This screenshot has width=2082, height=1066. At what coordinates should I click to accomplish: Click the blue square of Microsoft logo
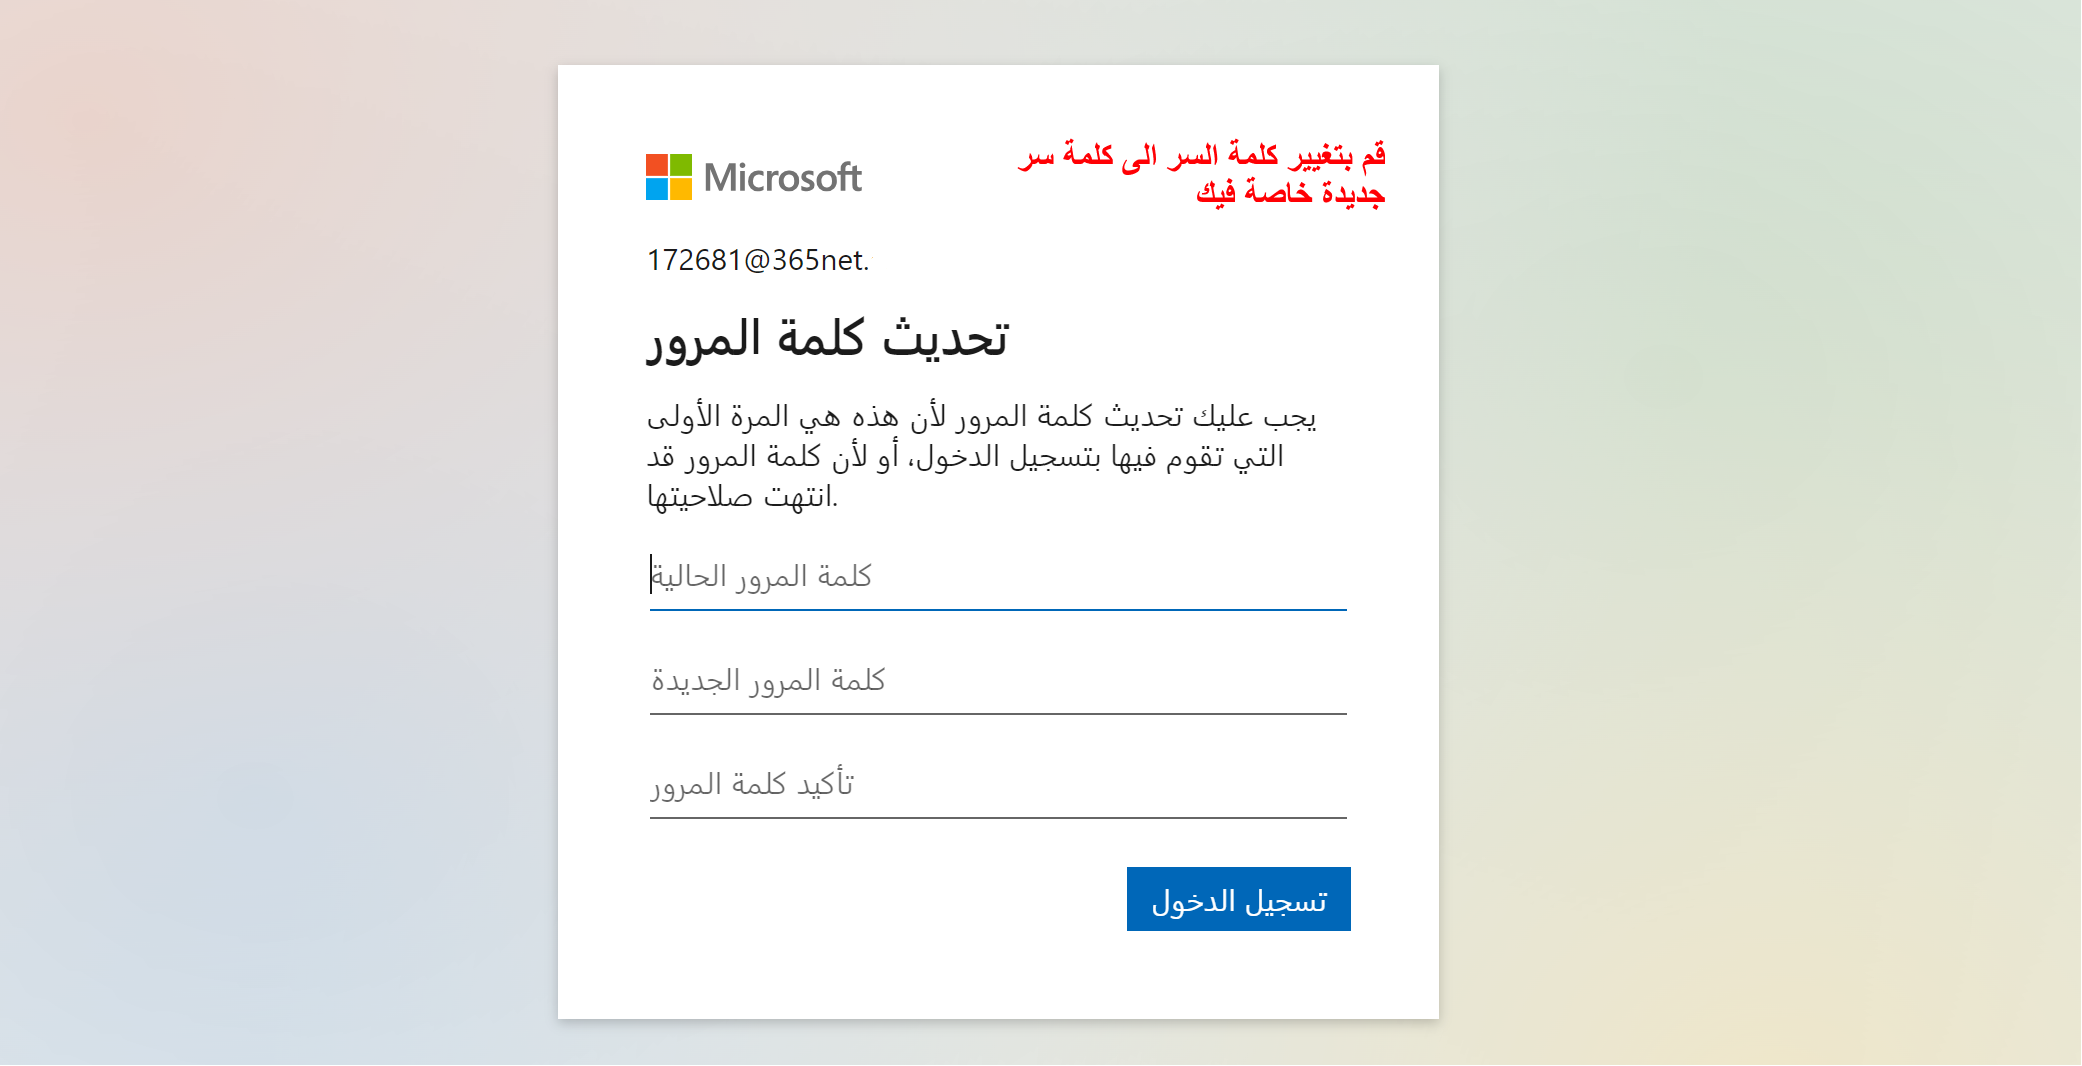(x=656, y=189)
